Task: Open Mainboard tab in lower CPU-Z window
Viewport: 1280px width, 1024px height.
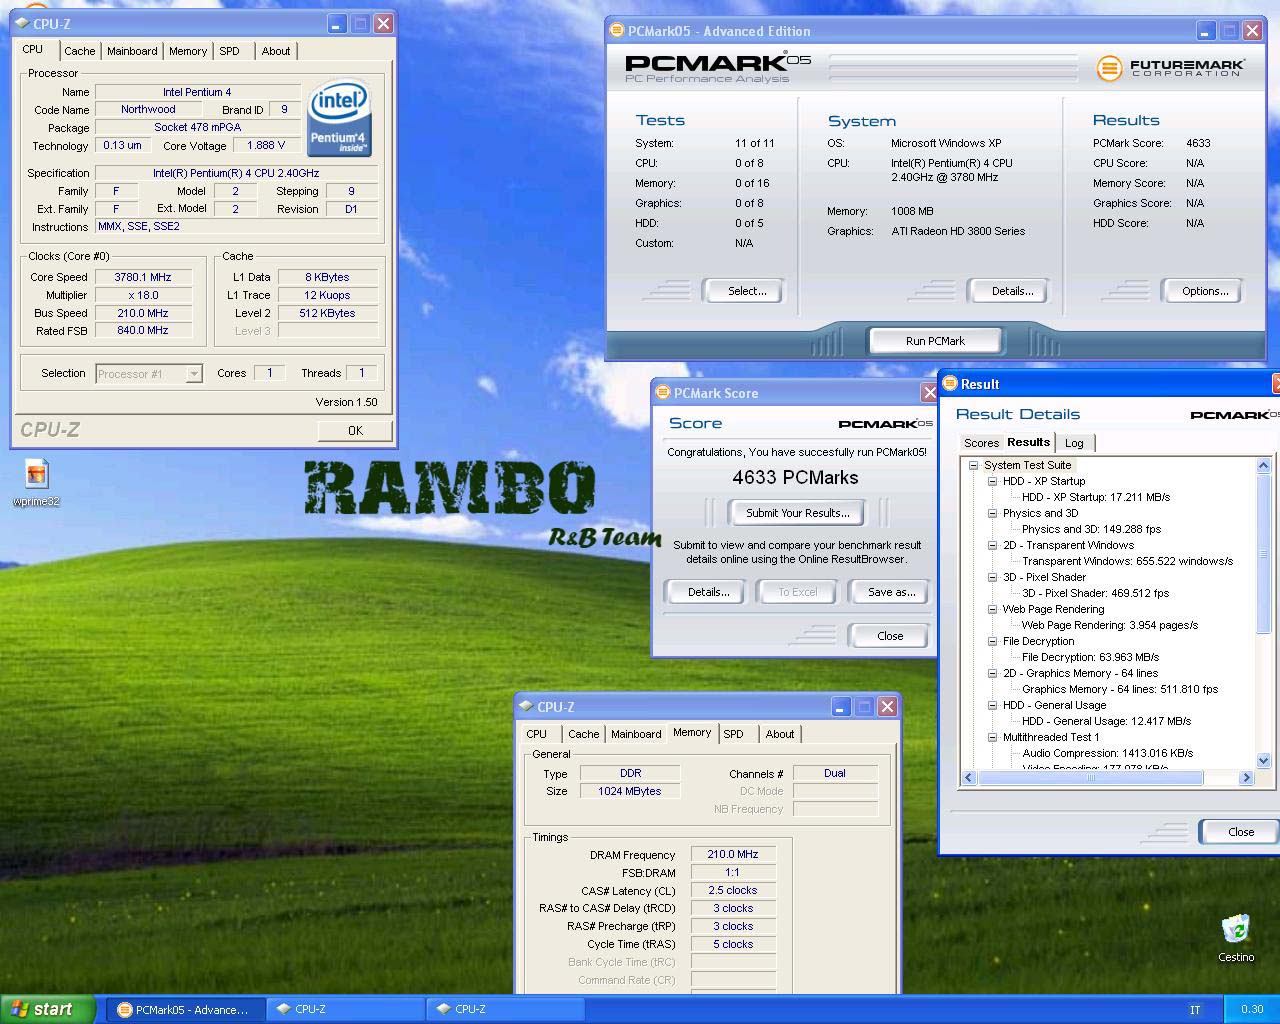Action: coord(636,734)
